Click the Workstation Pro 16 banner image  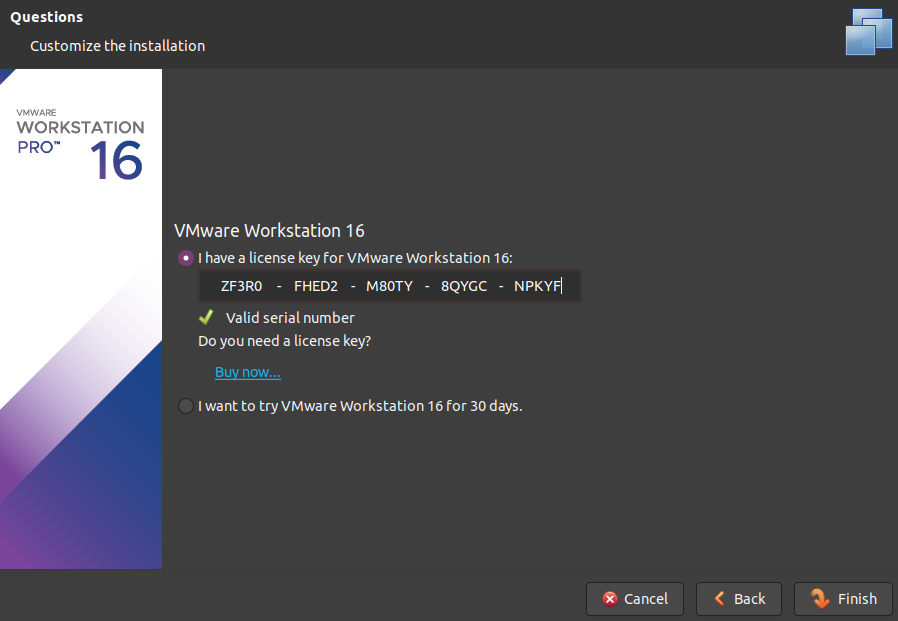[81, 319]
